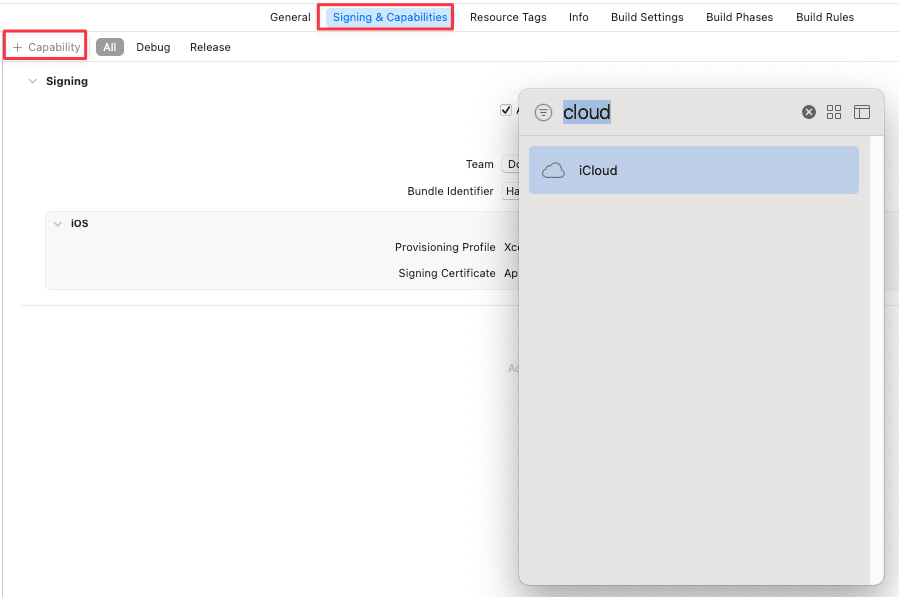Go to the Build Settings tab
The width and height of the screenshot is (899, 597).
point(647,17)
